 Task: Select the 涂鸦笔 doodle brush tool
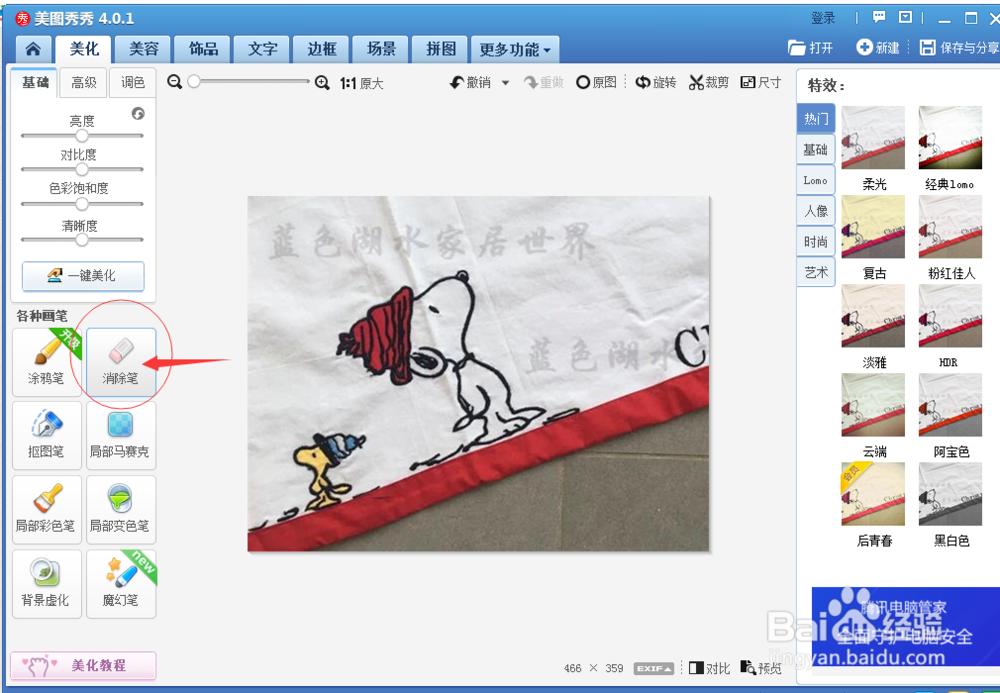click(47, 362)
